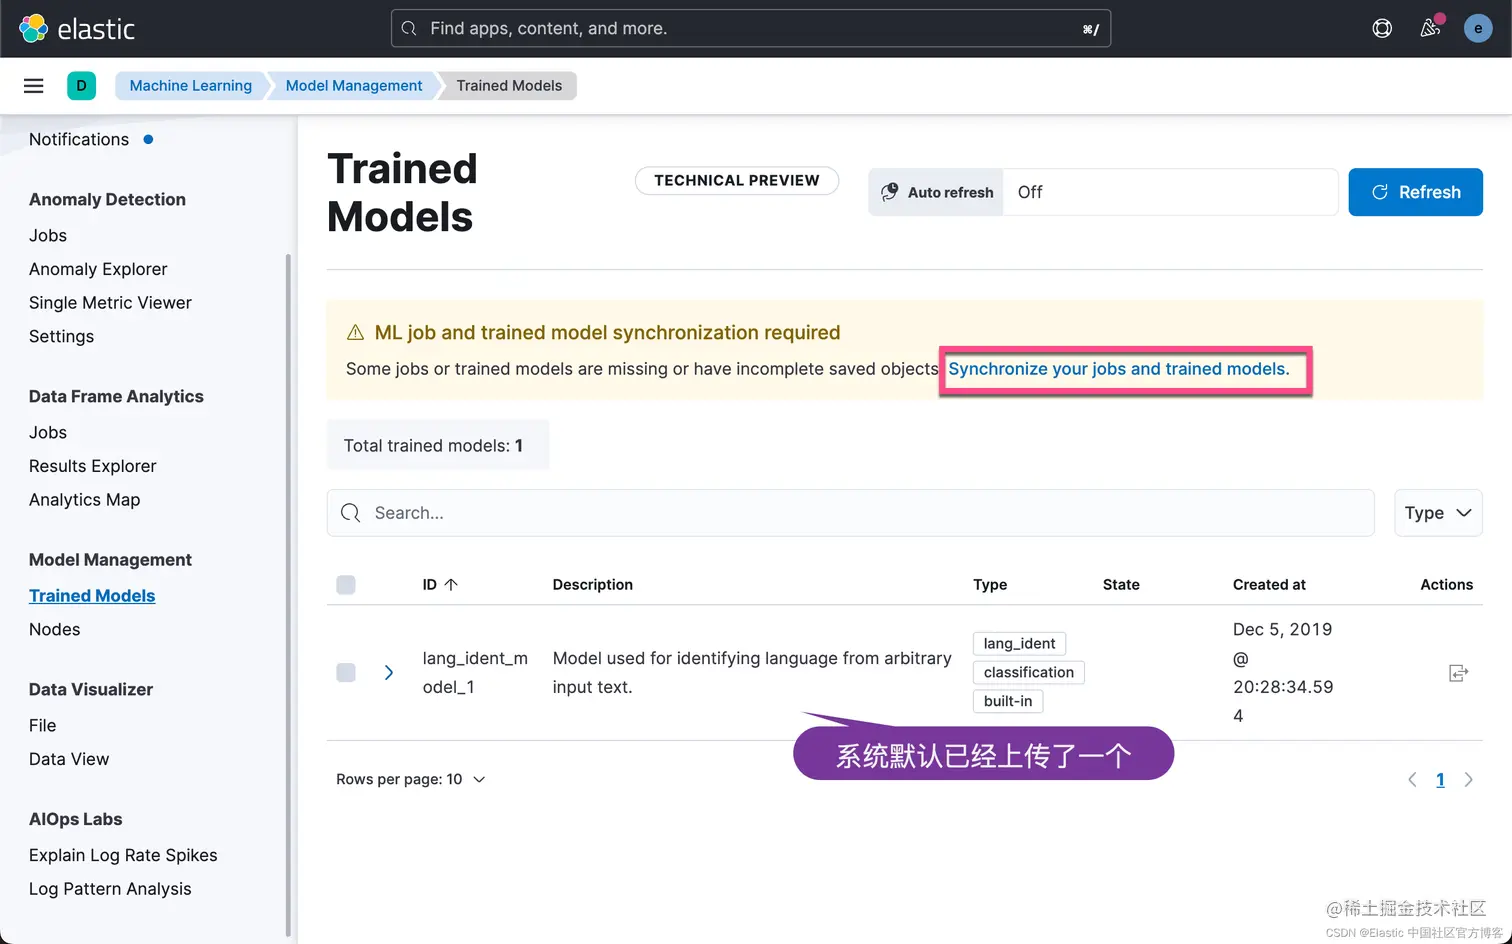Toggle the select-all rows checkbox
Image resolution: width=1512 pixels, height=944 pixels.
[x=346, y=585]
